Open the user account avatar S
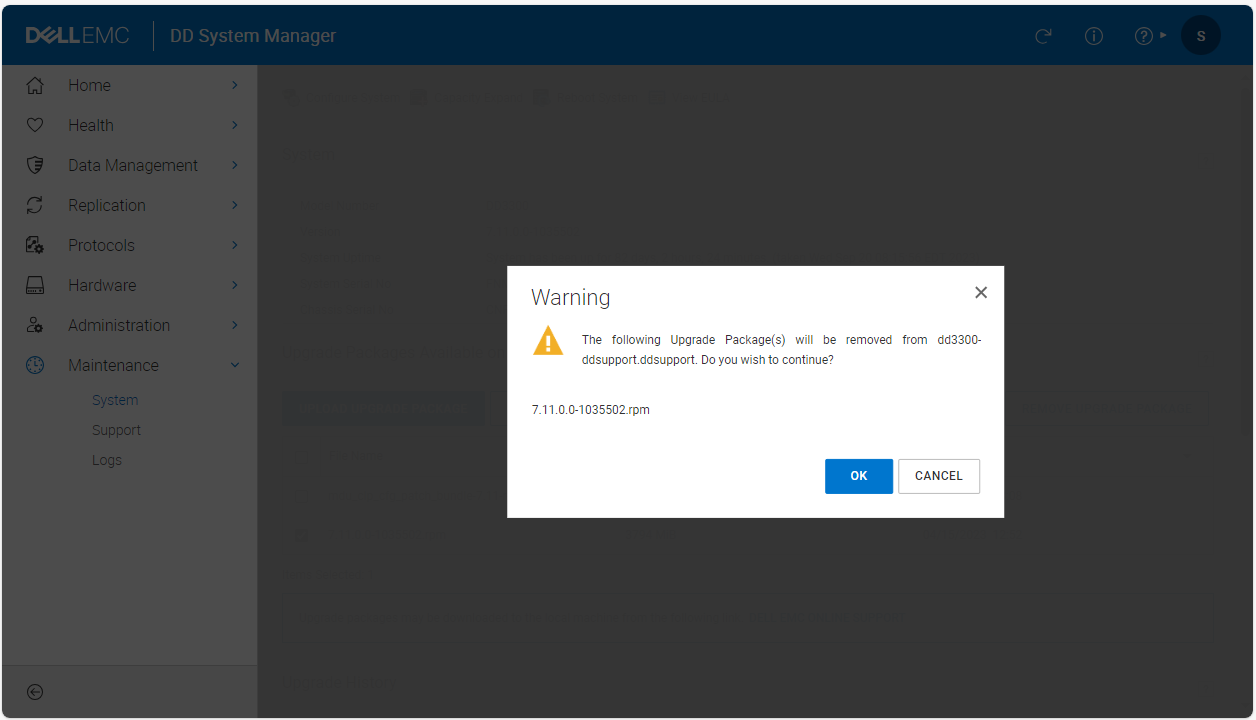 (x=1200, y=35)
